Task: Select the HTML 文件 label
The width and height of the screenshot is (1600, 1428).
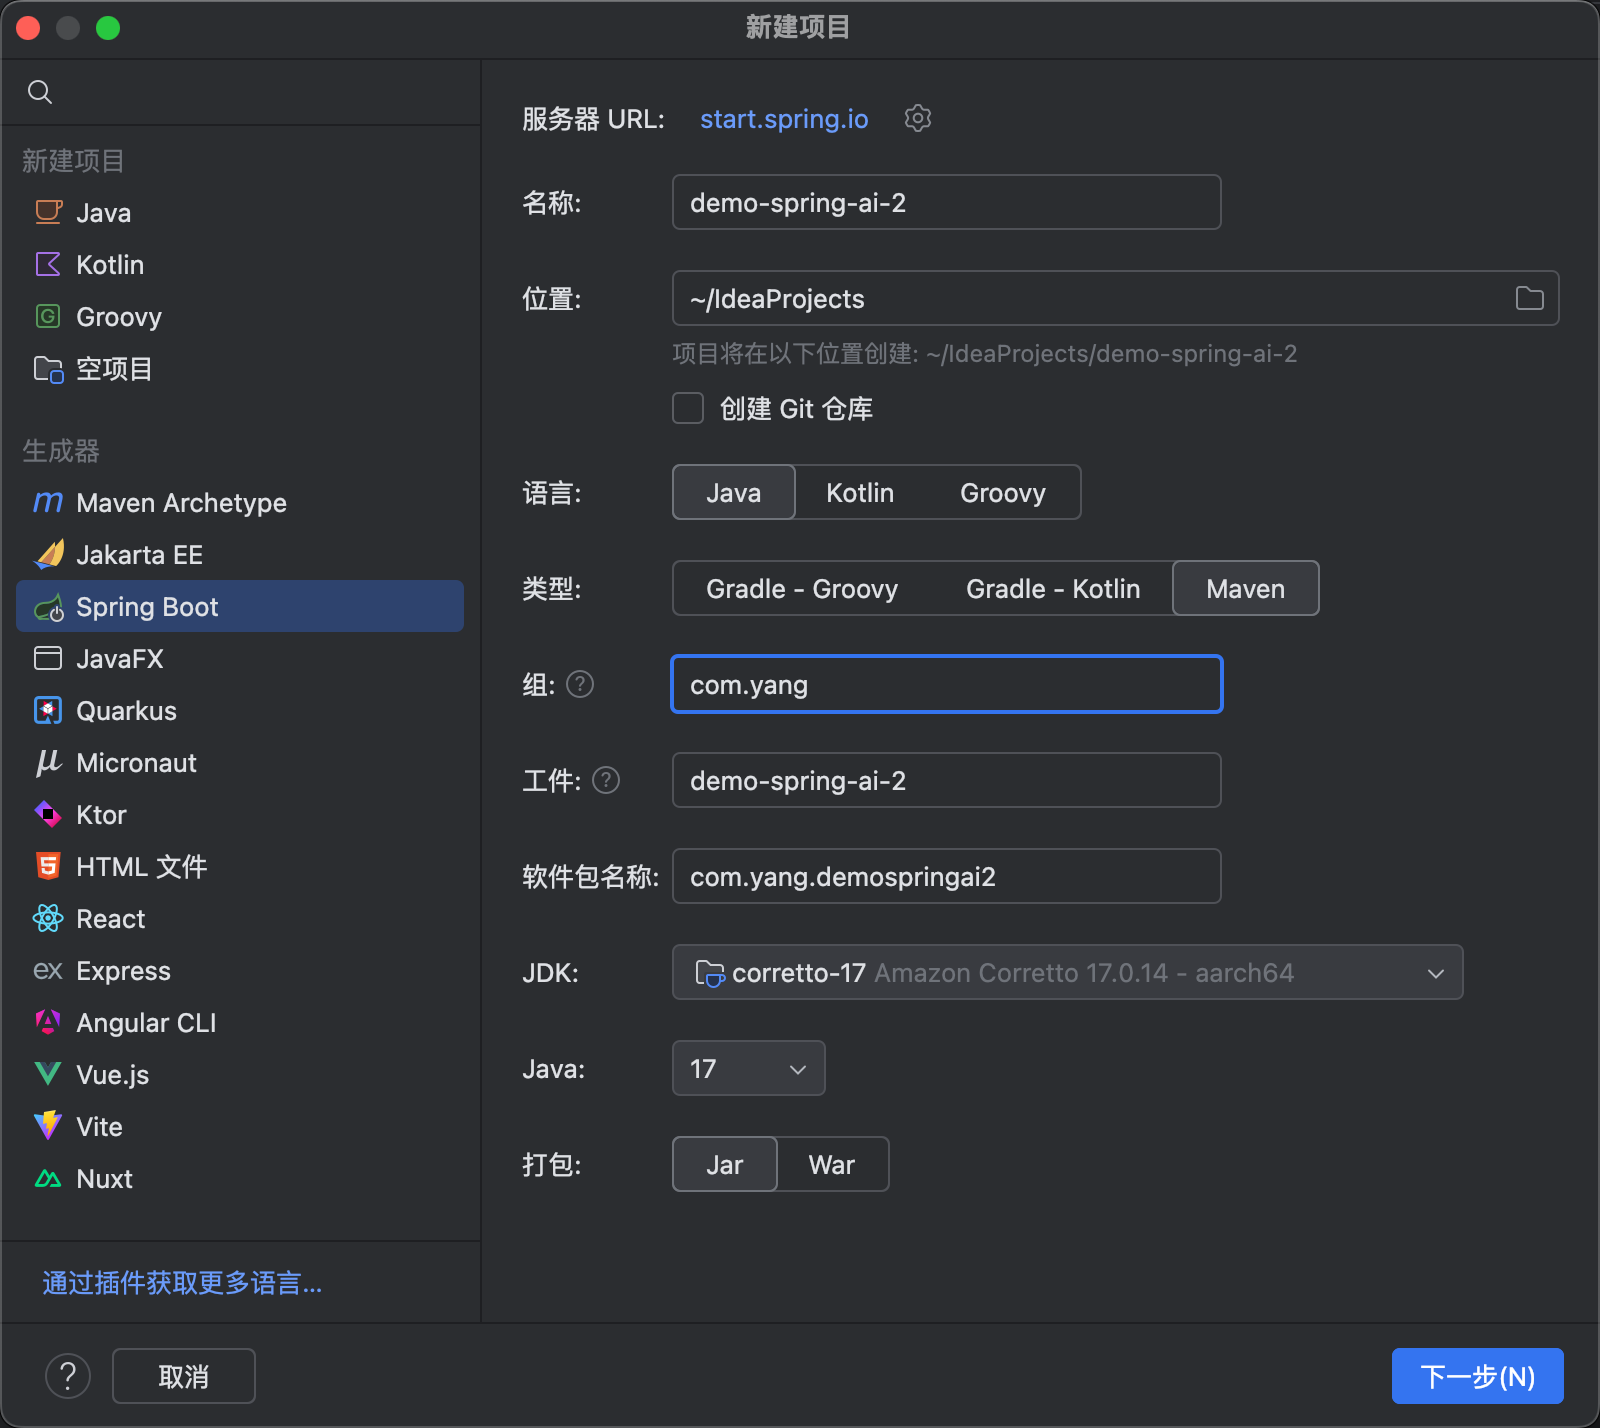Action: [142, 867]
